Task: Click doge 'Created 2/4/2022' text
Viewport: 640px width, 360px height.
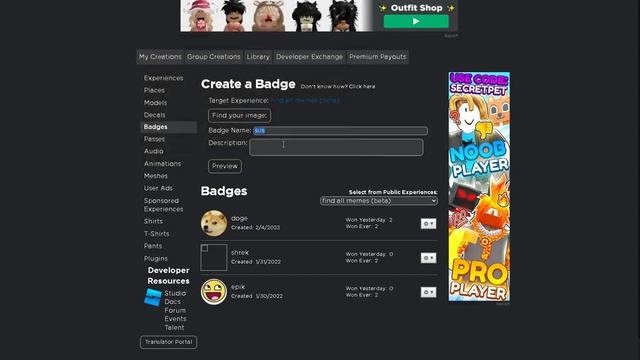Action: pos(256,227)
